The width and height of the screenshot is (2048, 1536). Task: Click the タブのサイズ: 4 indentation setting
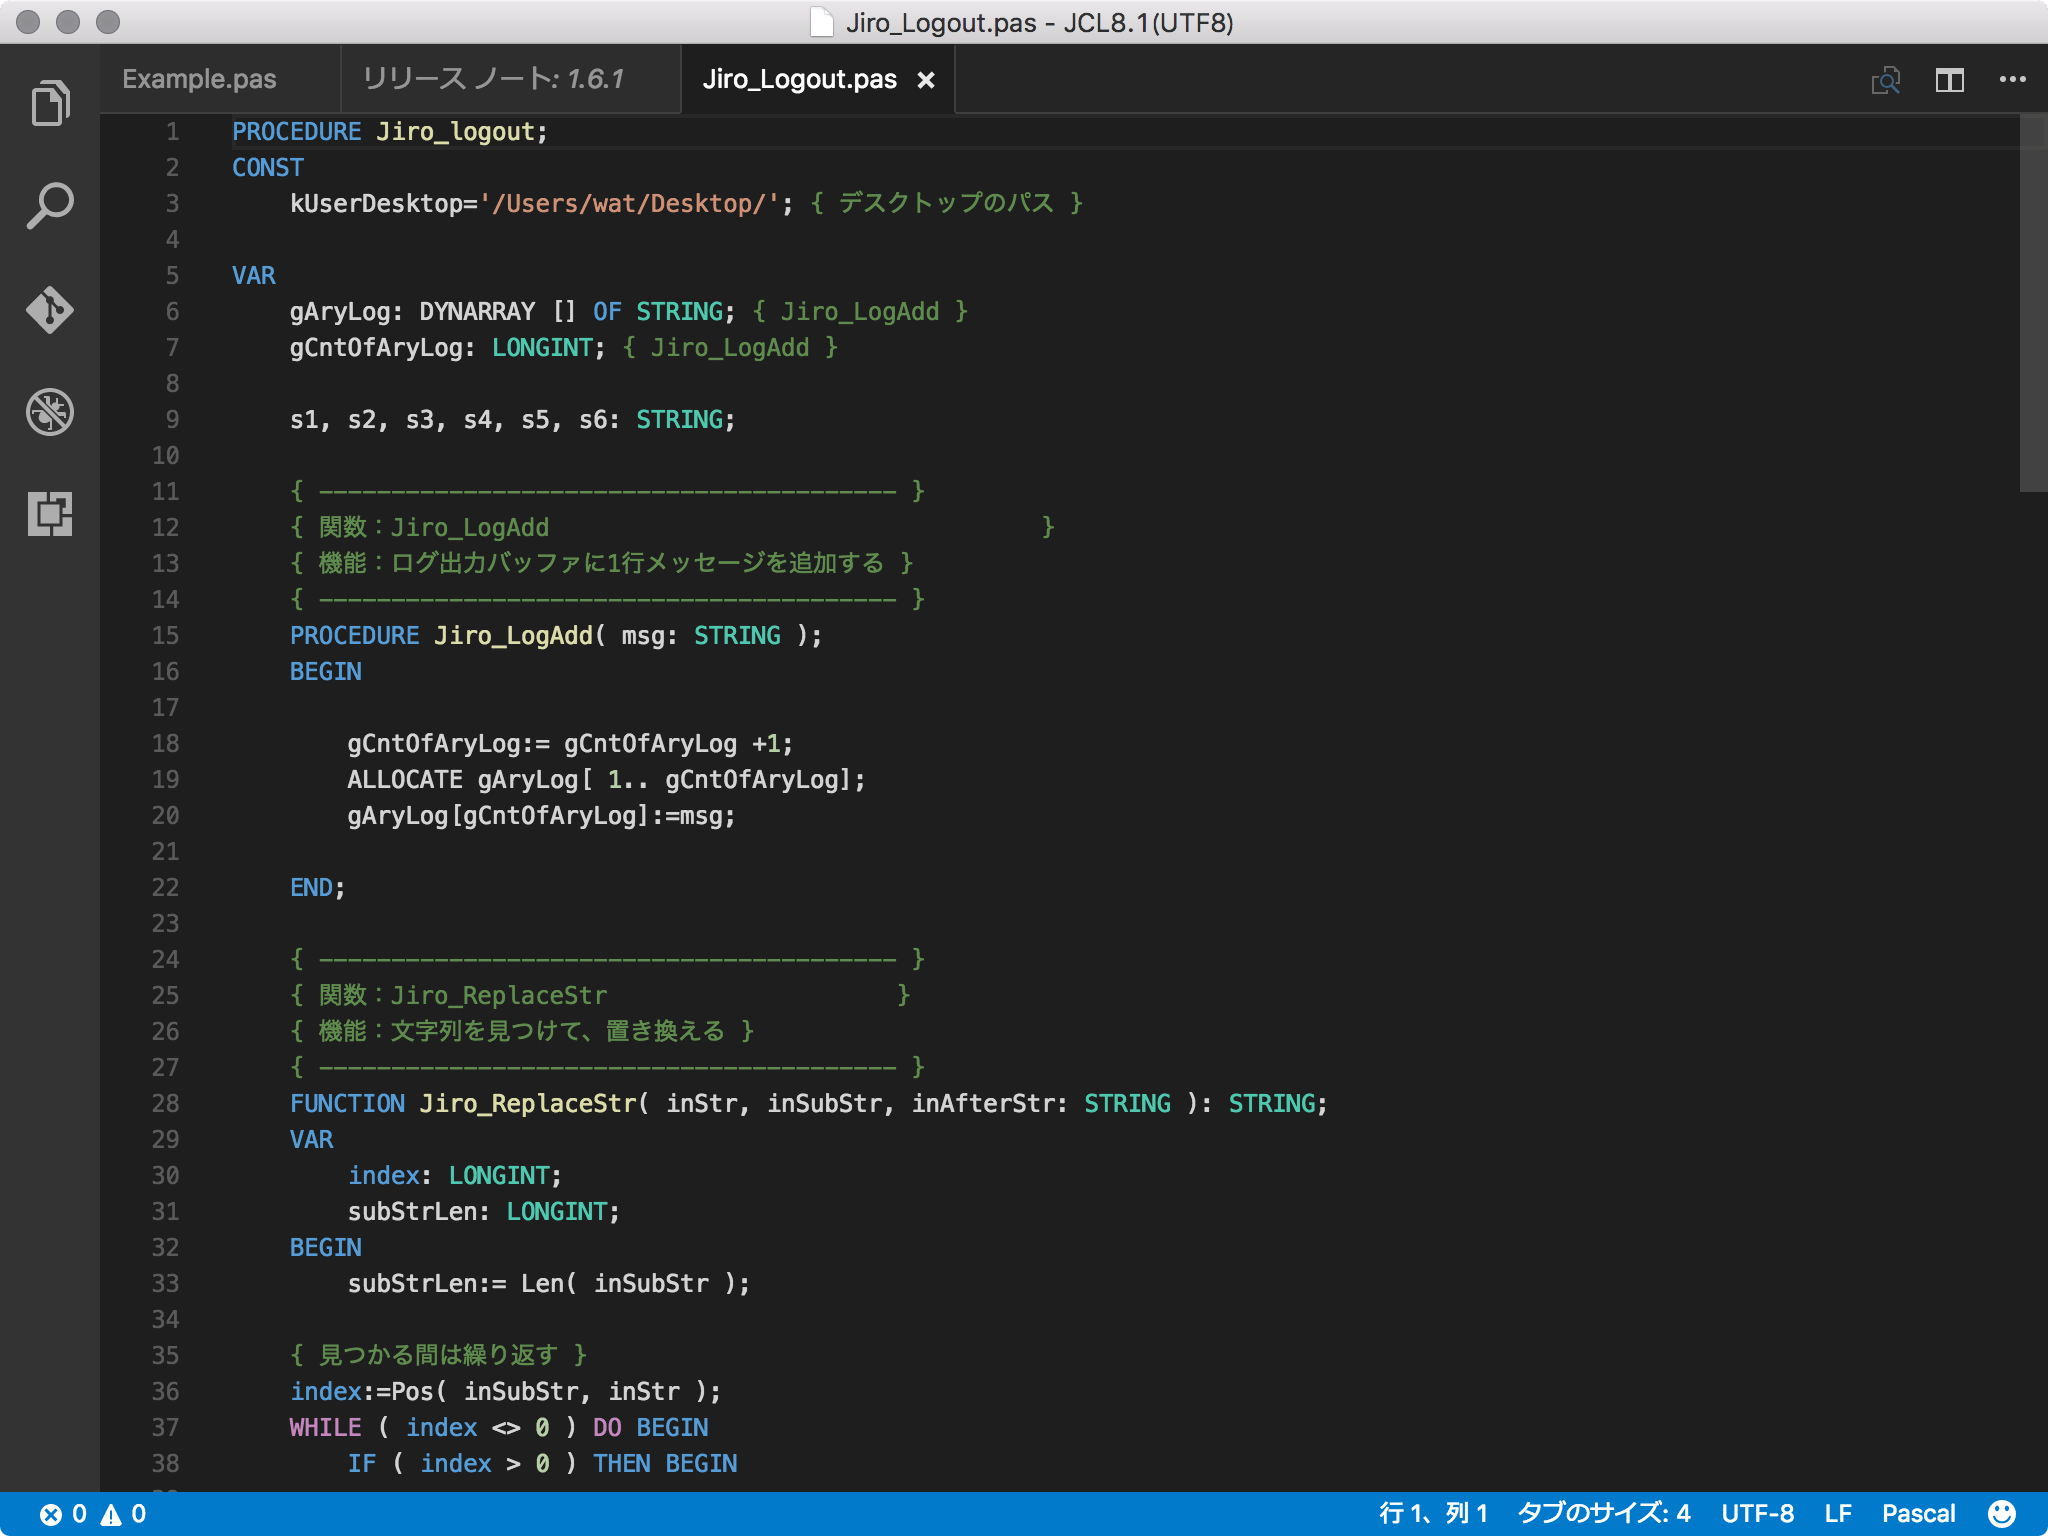pos(1603,1514)
